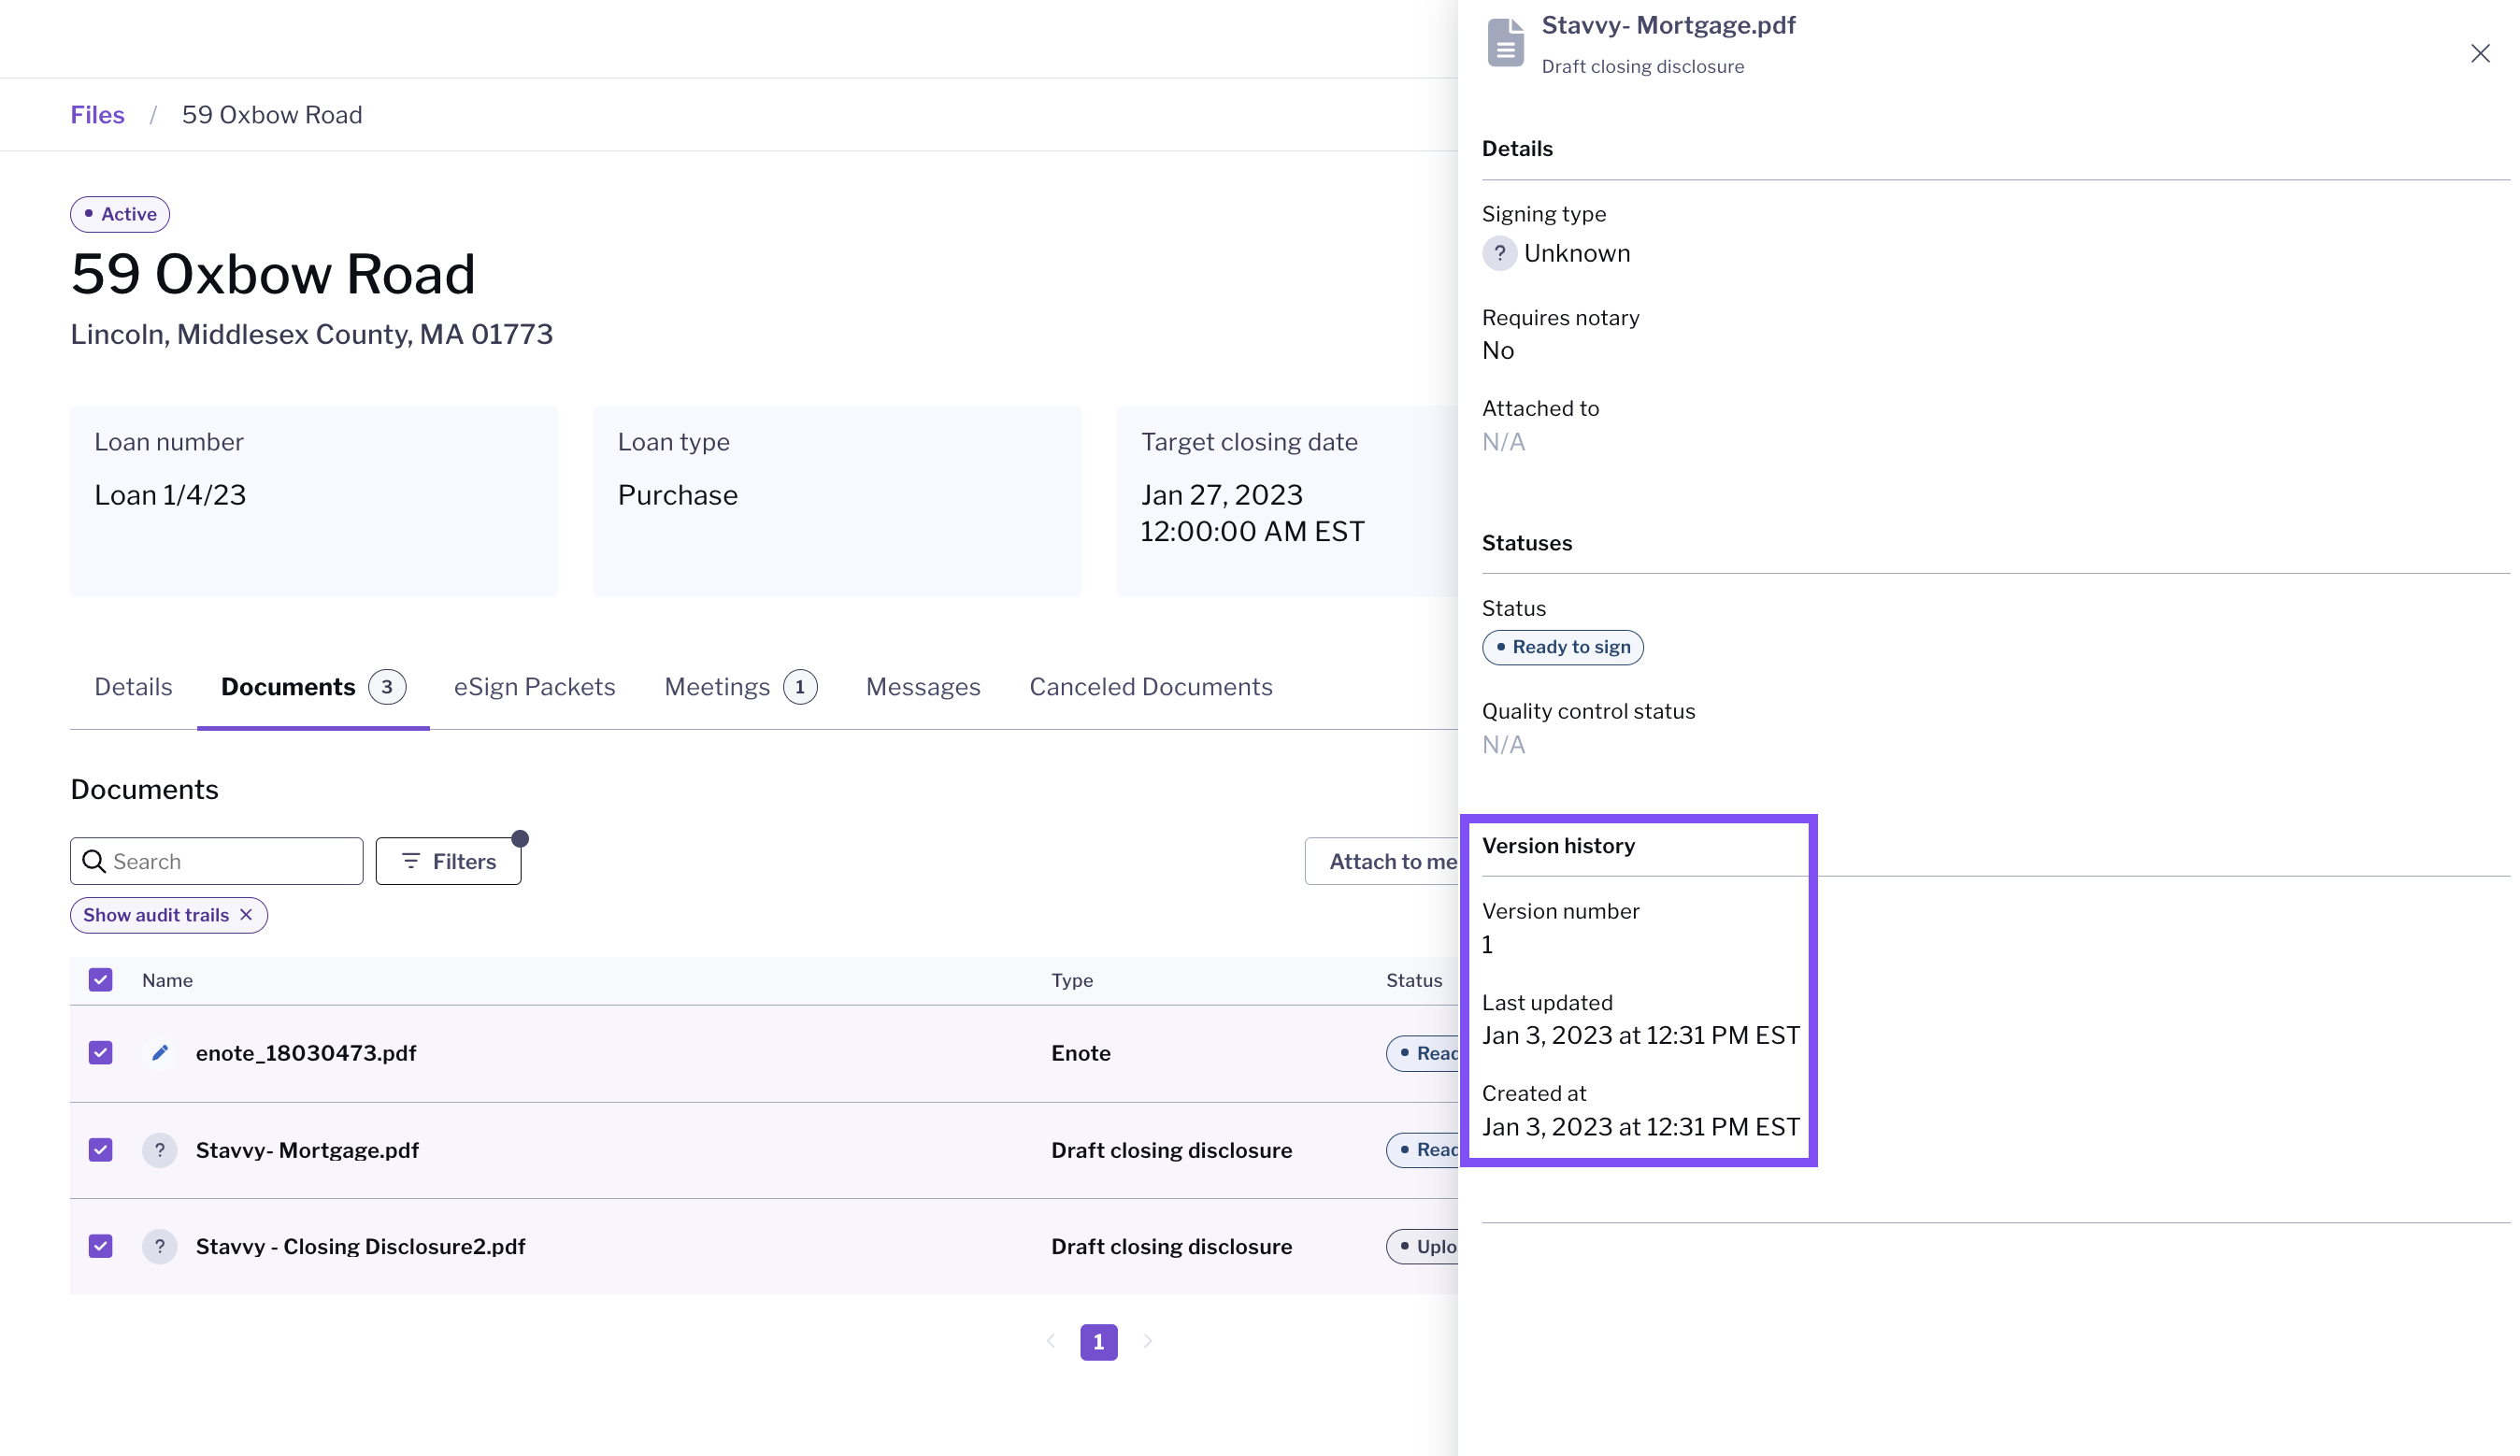Click the question icon beside Stavvy - Closing Disclosure2.pdf
This screenshot has width=2520, height=1456.
[159, 1246]
